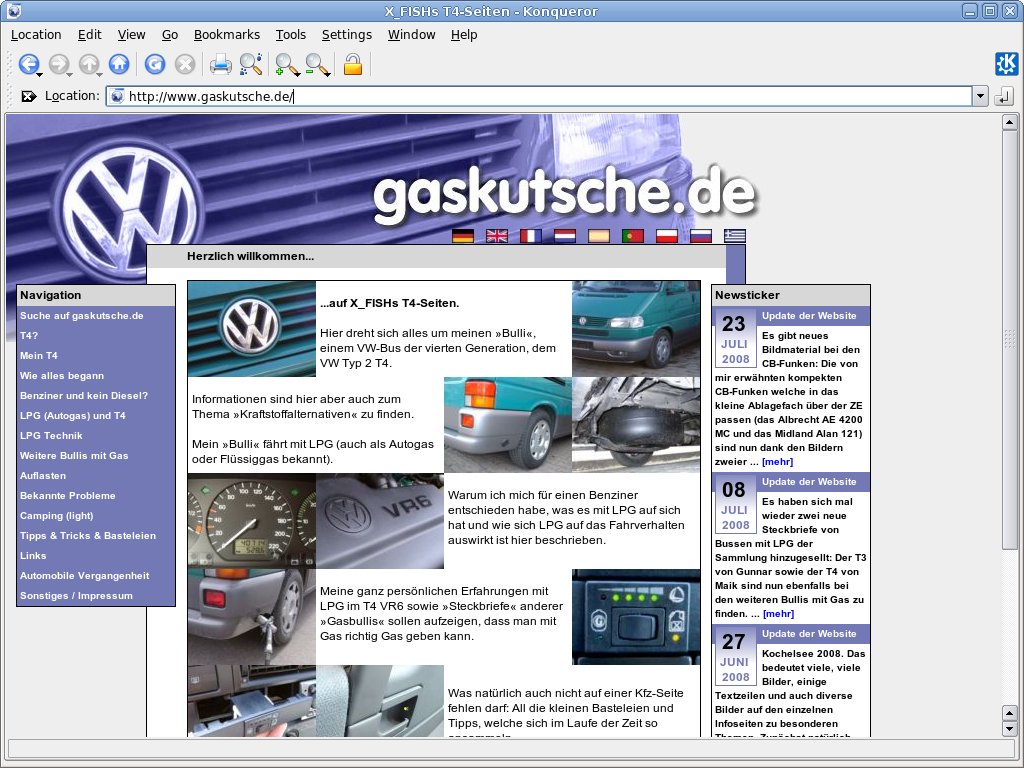This screenshot has width=1024, height=768.
Task: Visit the 'LPG Technik' page
Action: coord(51,436)
